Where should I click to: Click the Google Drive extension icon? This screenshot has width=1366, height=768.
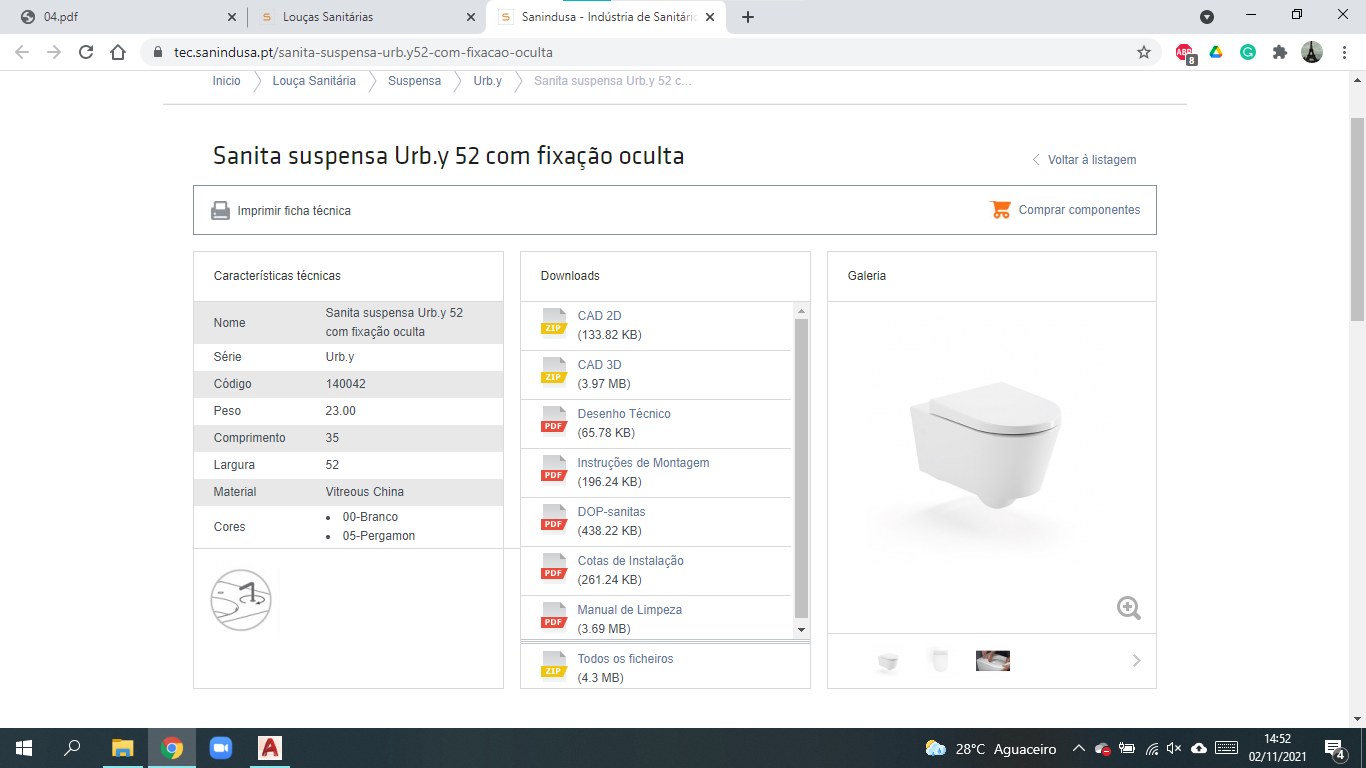(1216, 52)
